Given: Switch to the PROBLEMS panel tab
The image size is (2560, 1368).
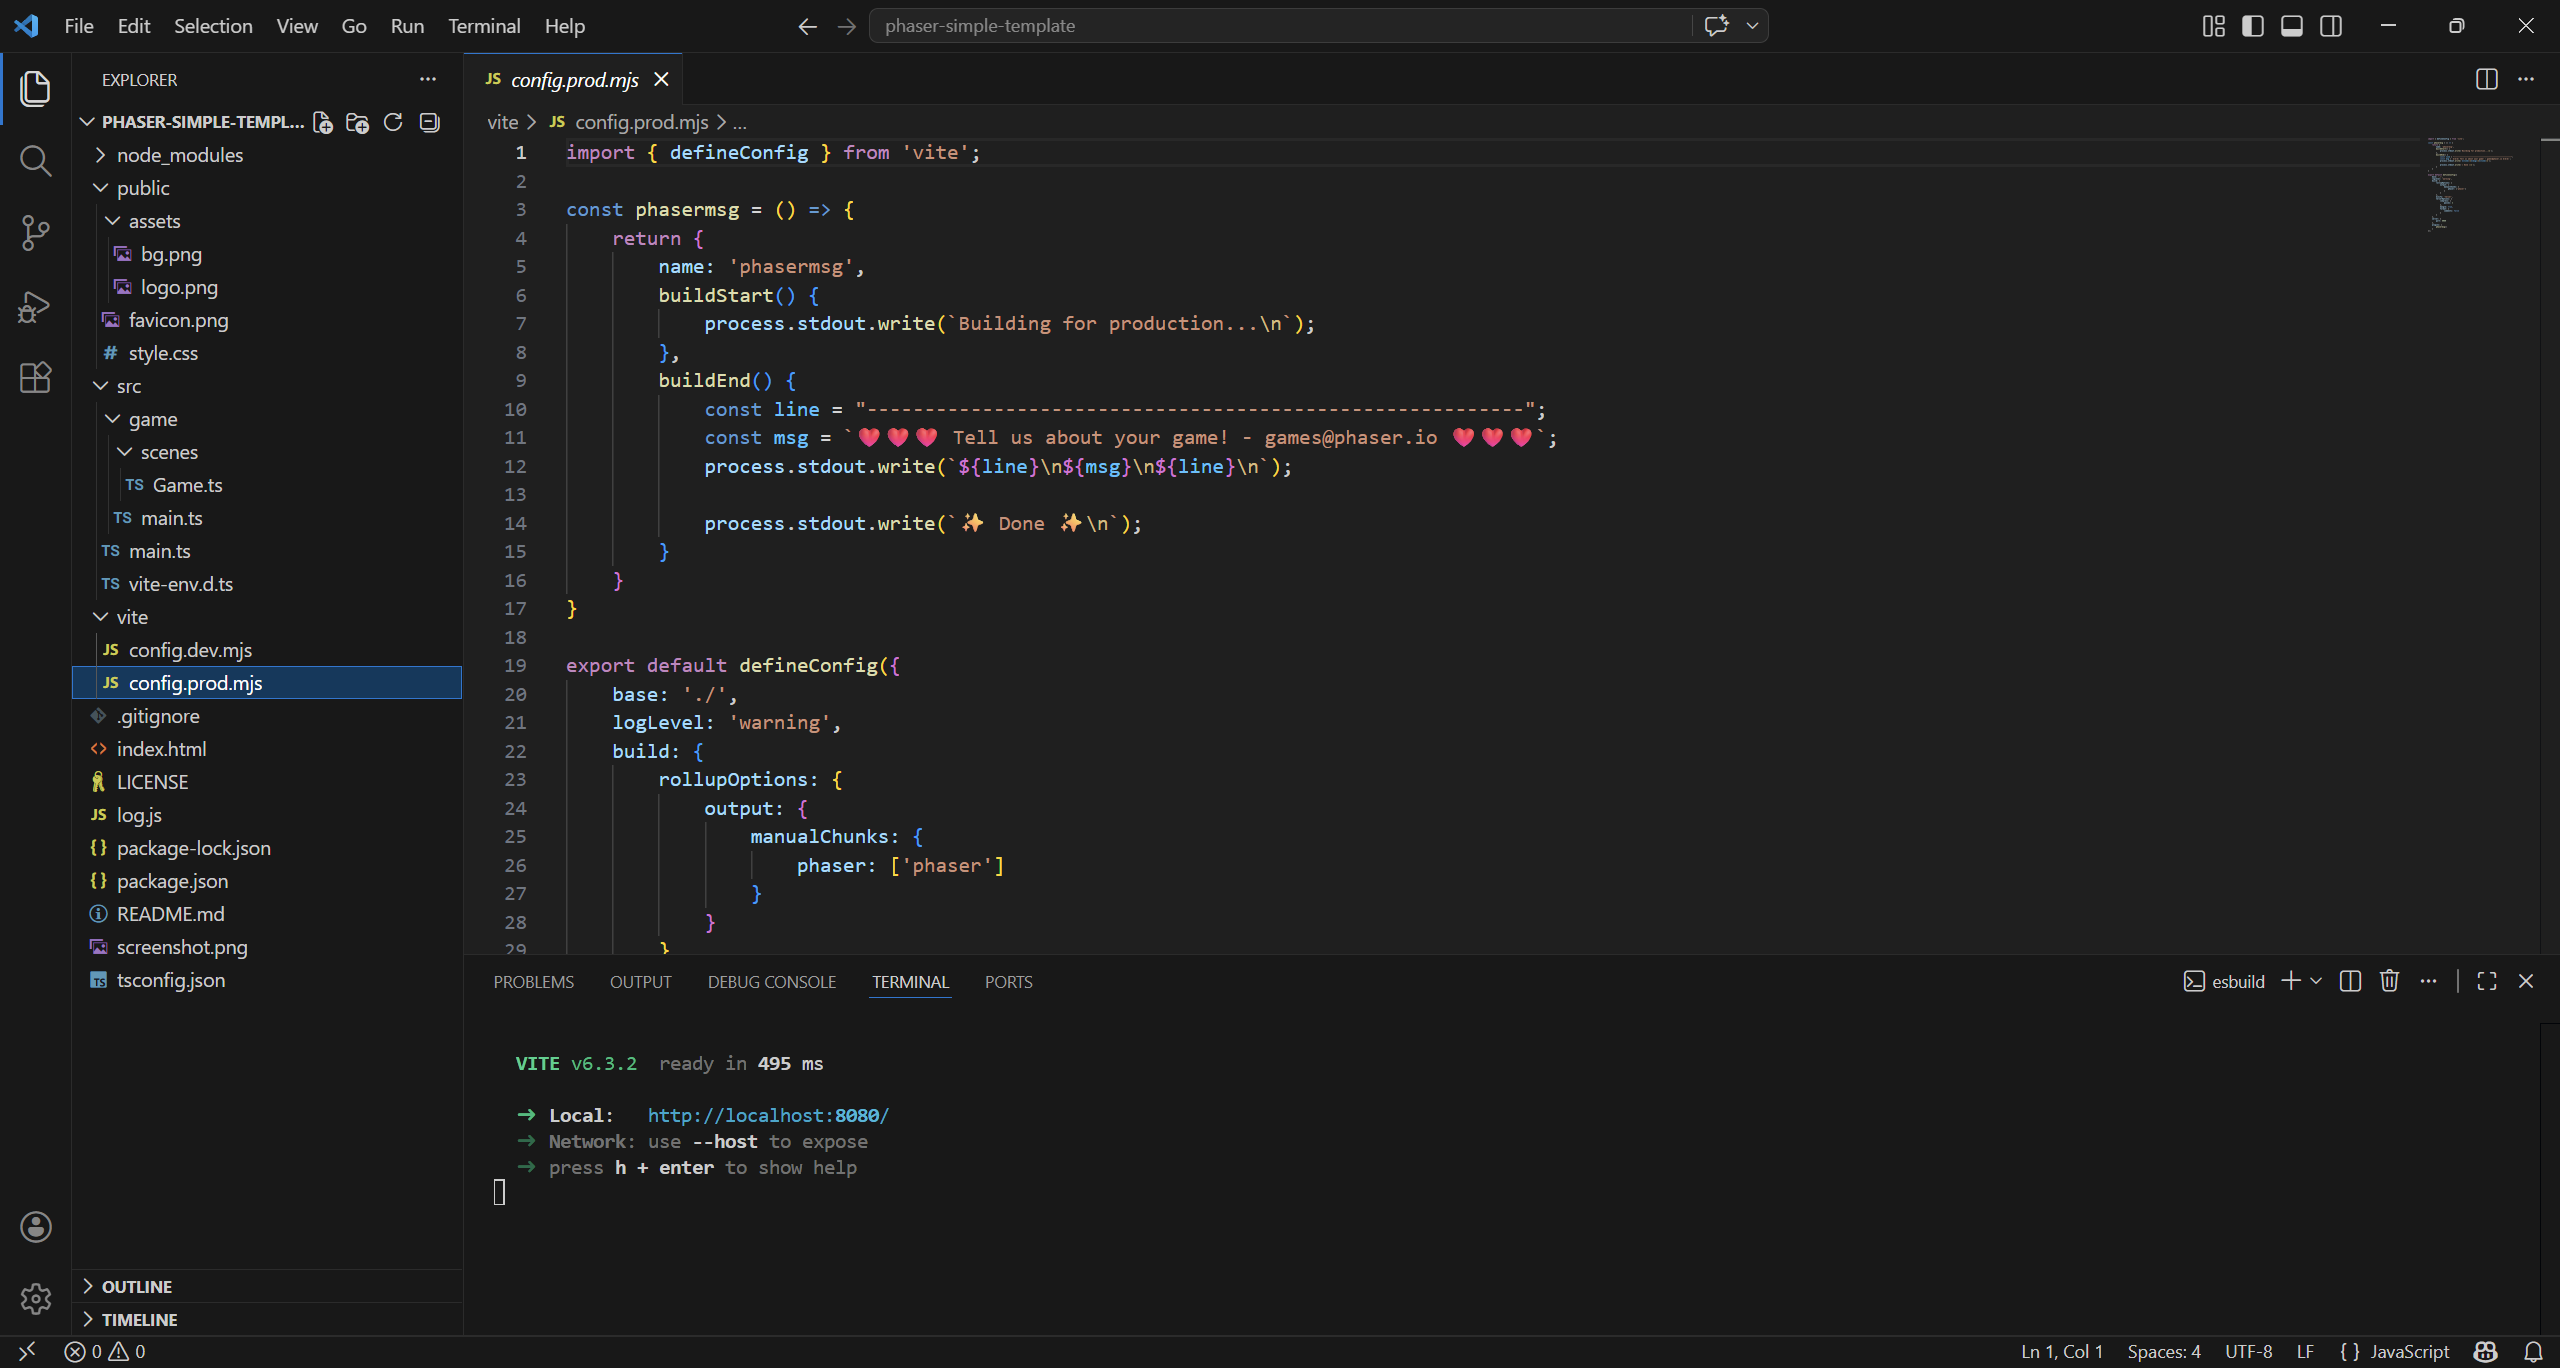Looking at the screenshot, I should point(533,982).
